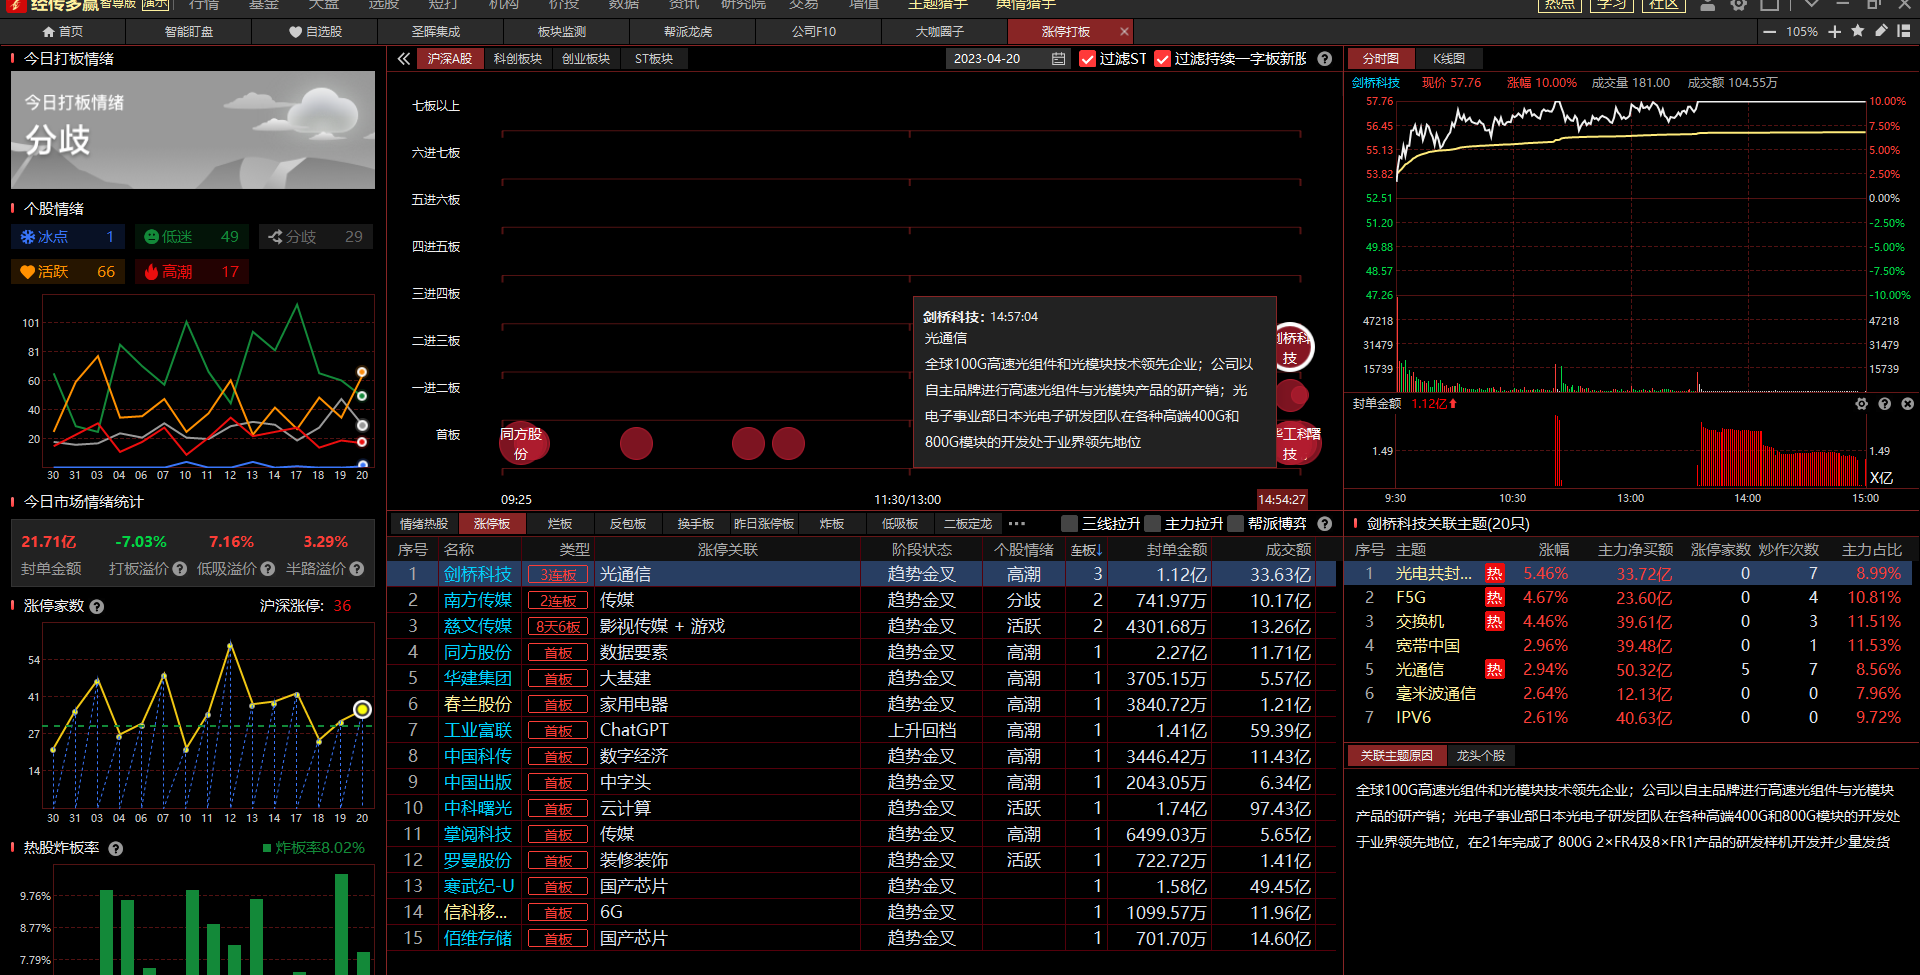The height and width of the screenshot is (975, 1920).
Task: Zoom out with the minus icon
Action: click(1769, 32)
